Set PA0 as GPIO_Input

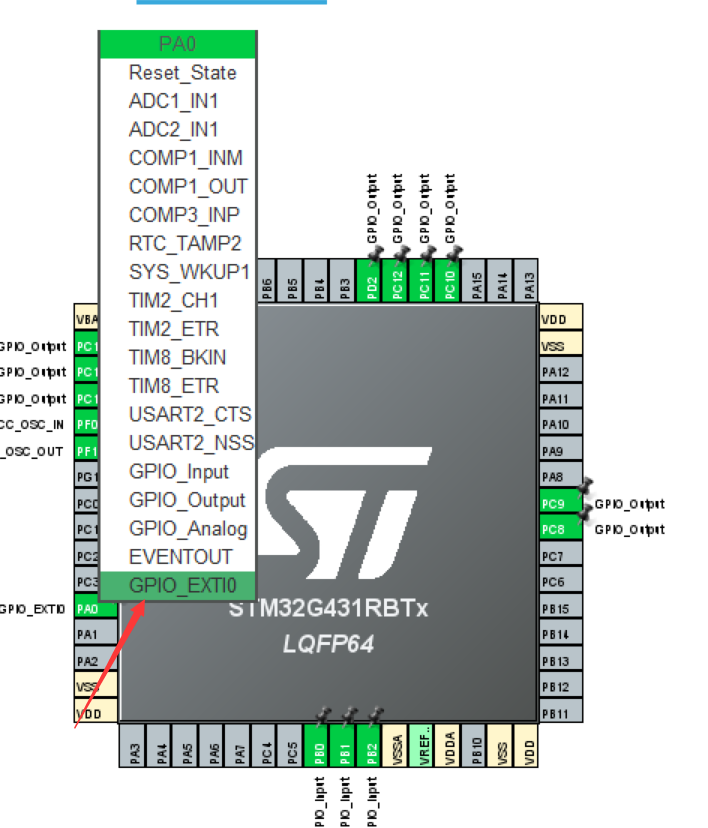tap(177, 472)
